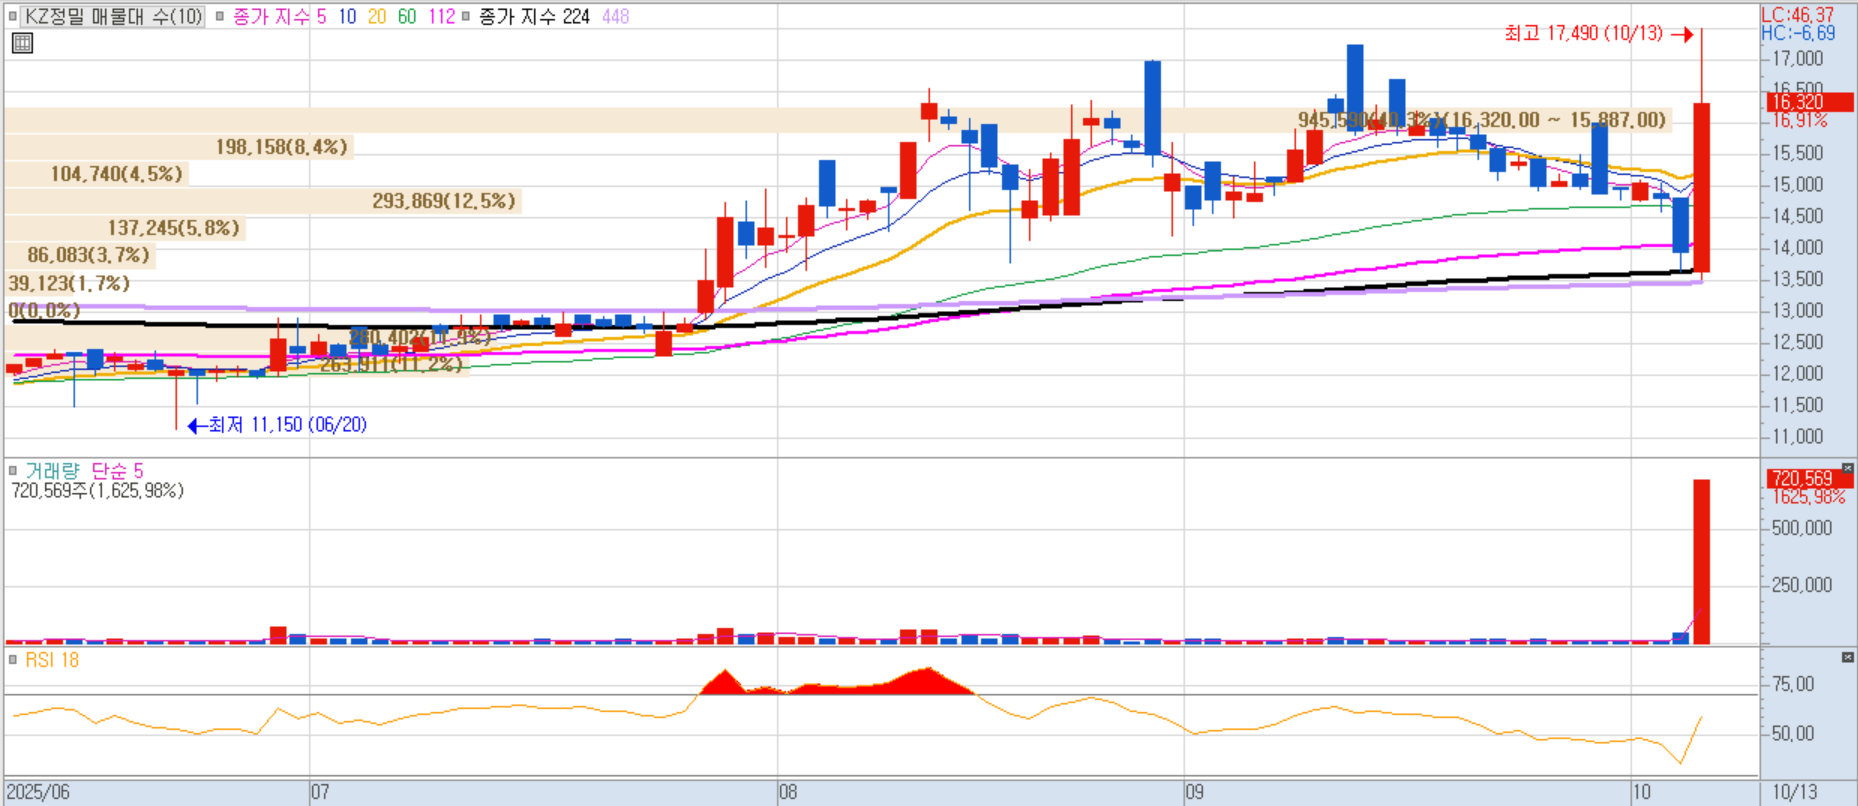This screenshot has height=806, width=1858.
Task: Toggle marker before 거래량 label
Action: pos(13,470)
